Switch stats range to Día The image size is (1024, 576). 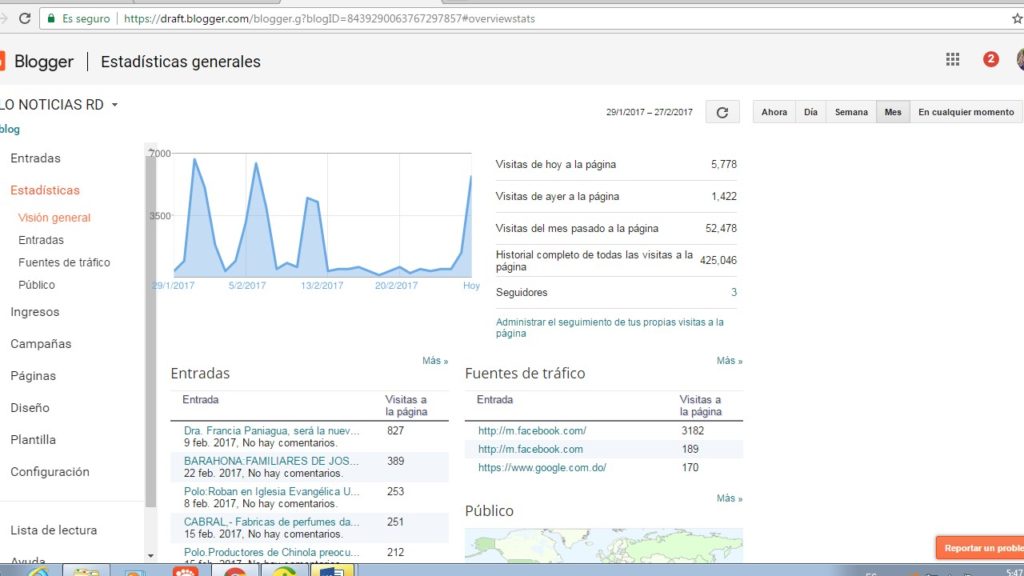pos(810,112)
